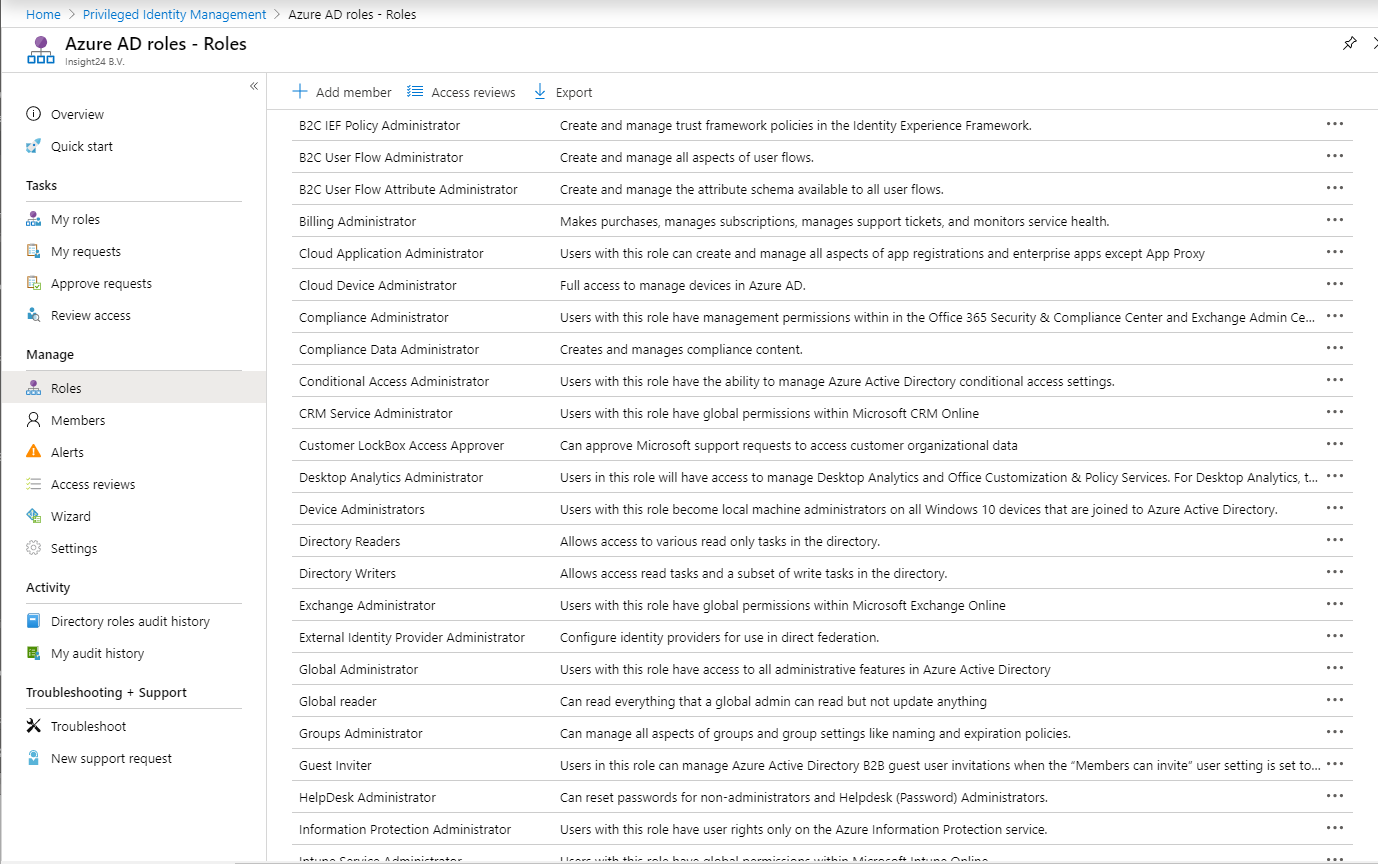This screenshot has width=1378, height=864.
Task: Click the toolbar Access reviews checklist icon
Action: coord(415,92)
